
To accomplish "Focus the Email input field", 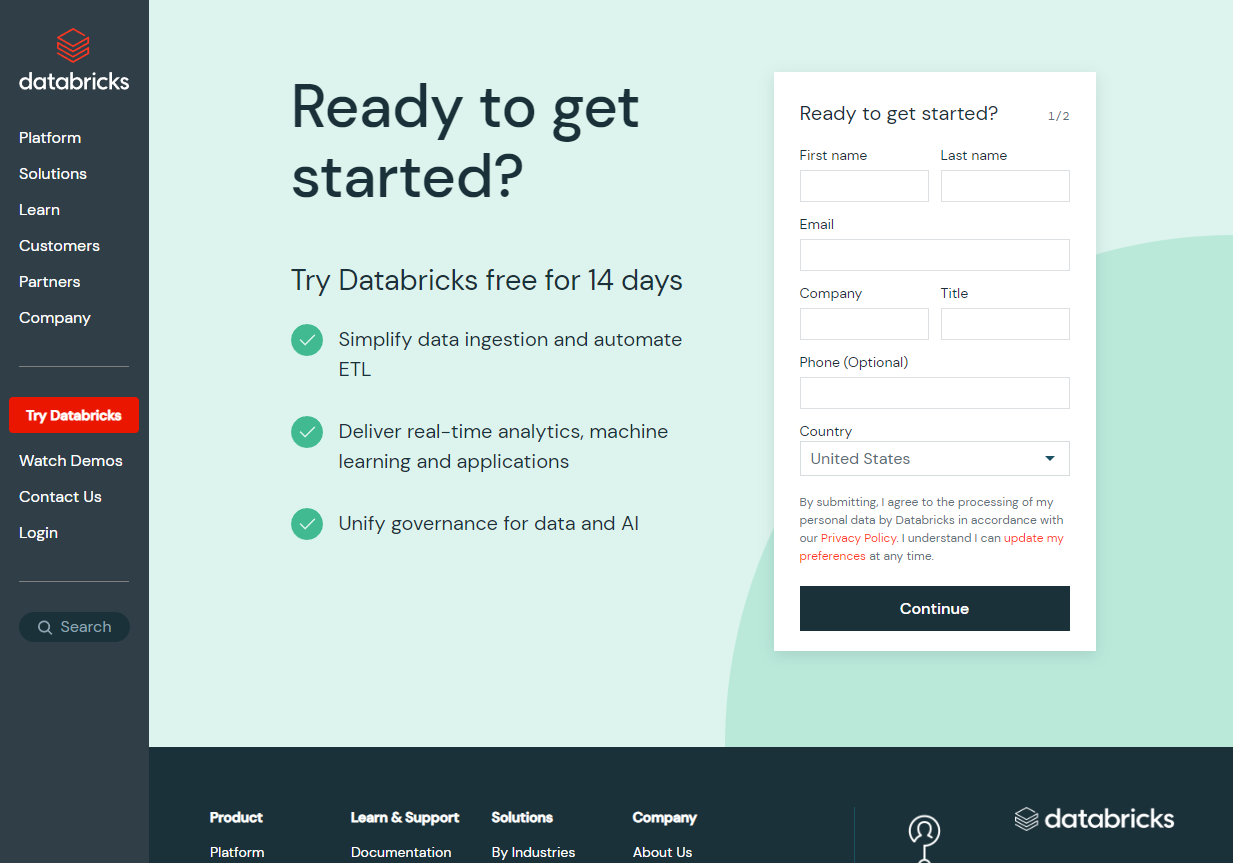I will (x=935, y=255).
